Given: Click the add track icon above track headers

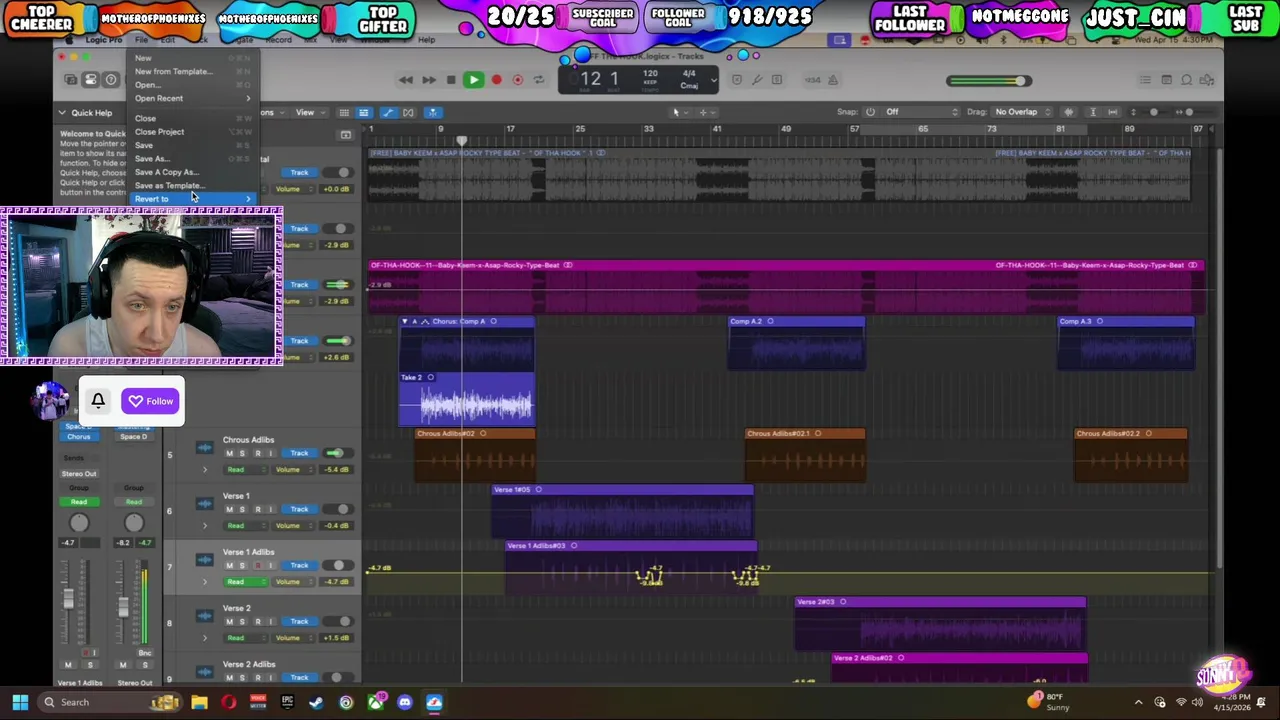Looking at the screenshot, I should pos(346,135).
